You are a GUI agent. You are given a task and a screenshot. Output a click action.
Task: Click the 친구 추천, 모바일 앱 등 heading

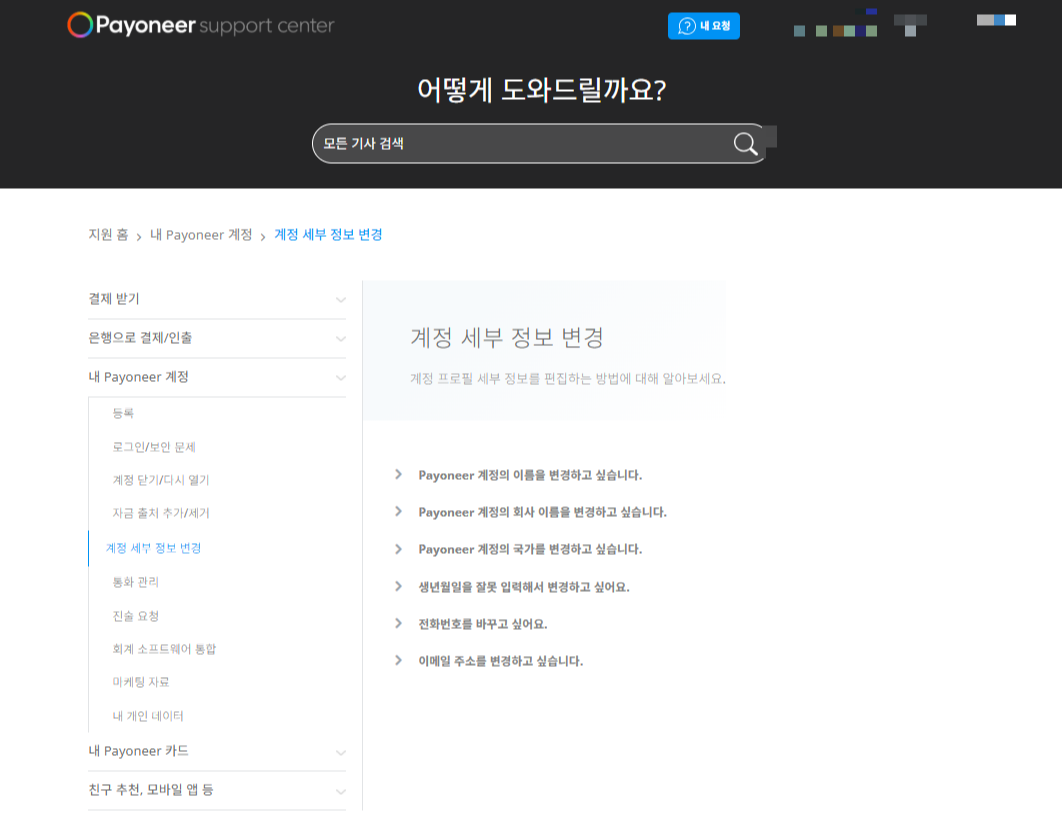150,790
